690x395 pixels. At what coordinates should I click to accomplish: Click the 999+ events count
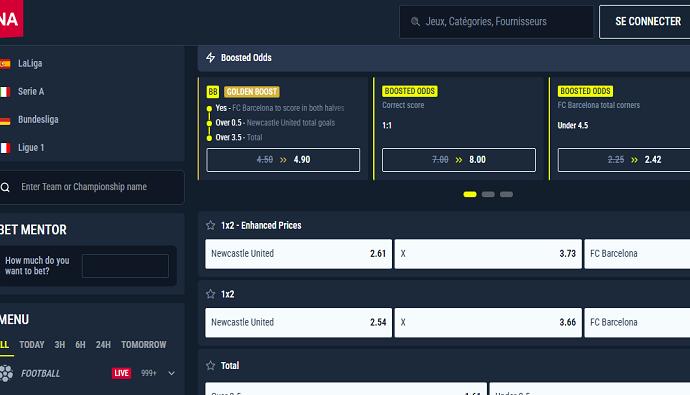click(149, 373)
